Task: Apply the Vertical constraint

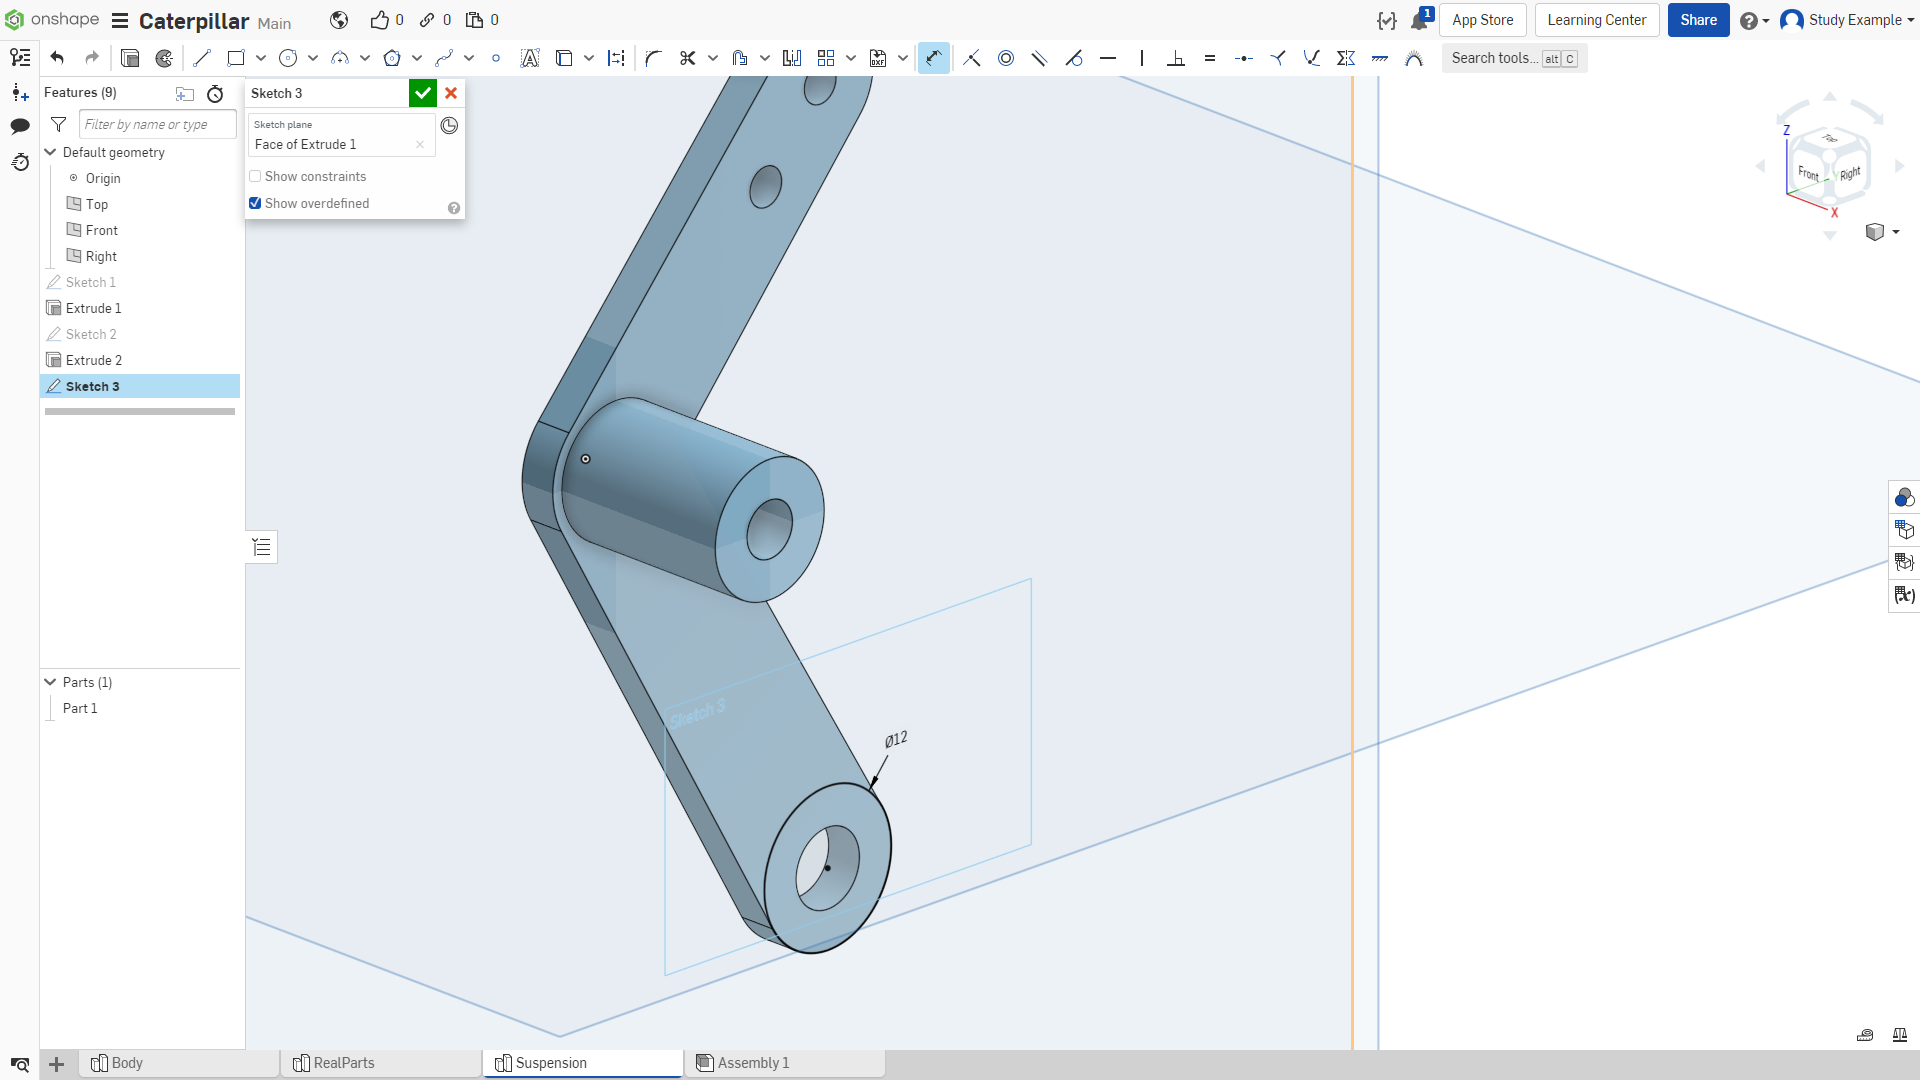Action: click(1142, 58)
